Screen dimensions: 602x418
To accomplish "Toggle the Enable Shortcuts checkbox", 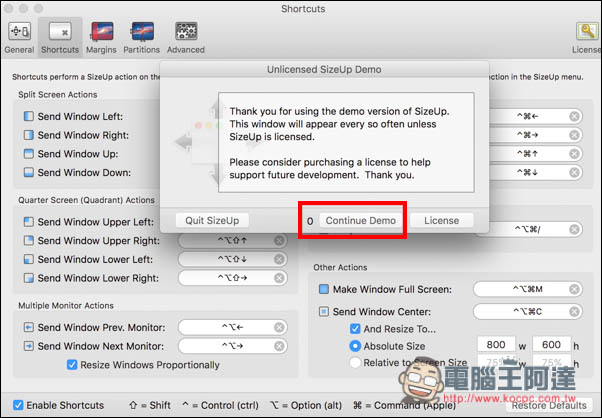I will tap(18, 405).
